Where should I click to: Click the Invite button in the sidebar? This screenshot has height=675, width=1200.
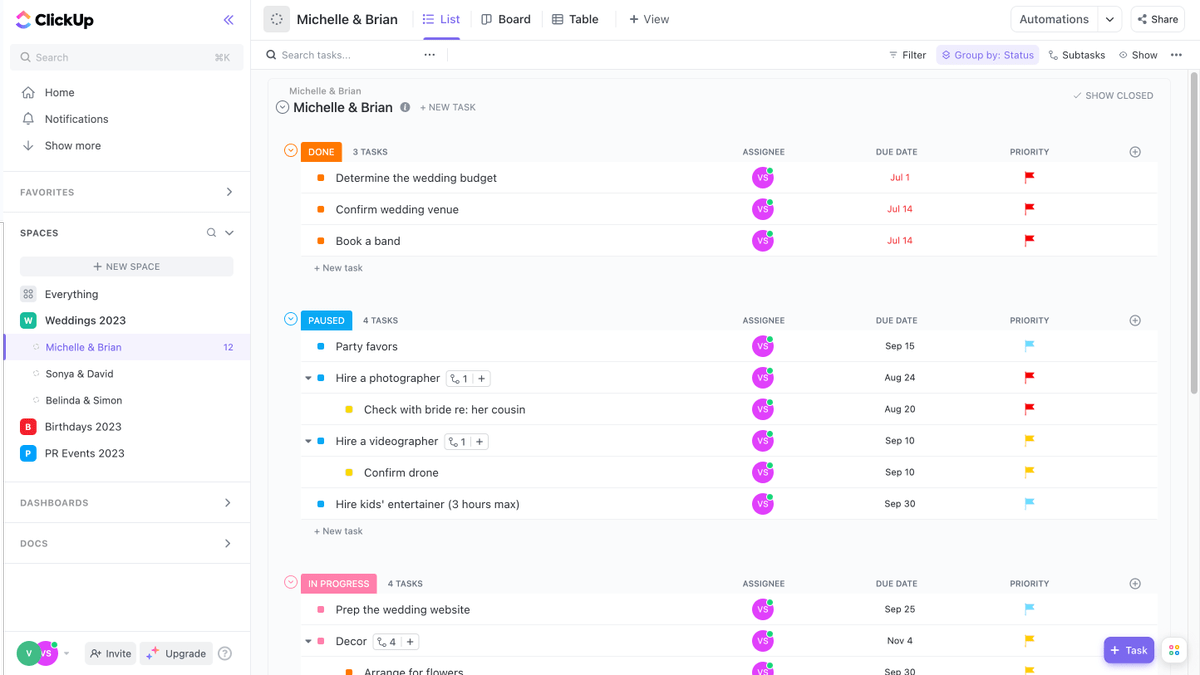tap(110, 652)
